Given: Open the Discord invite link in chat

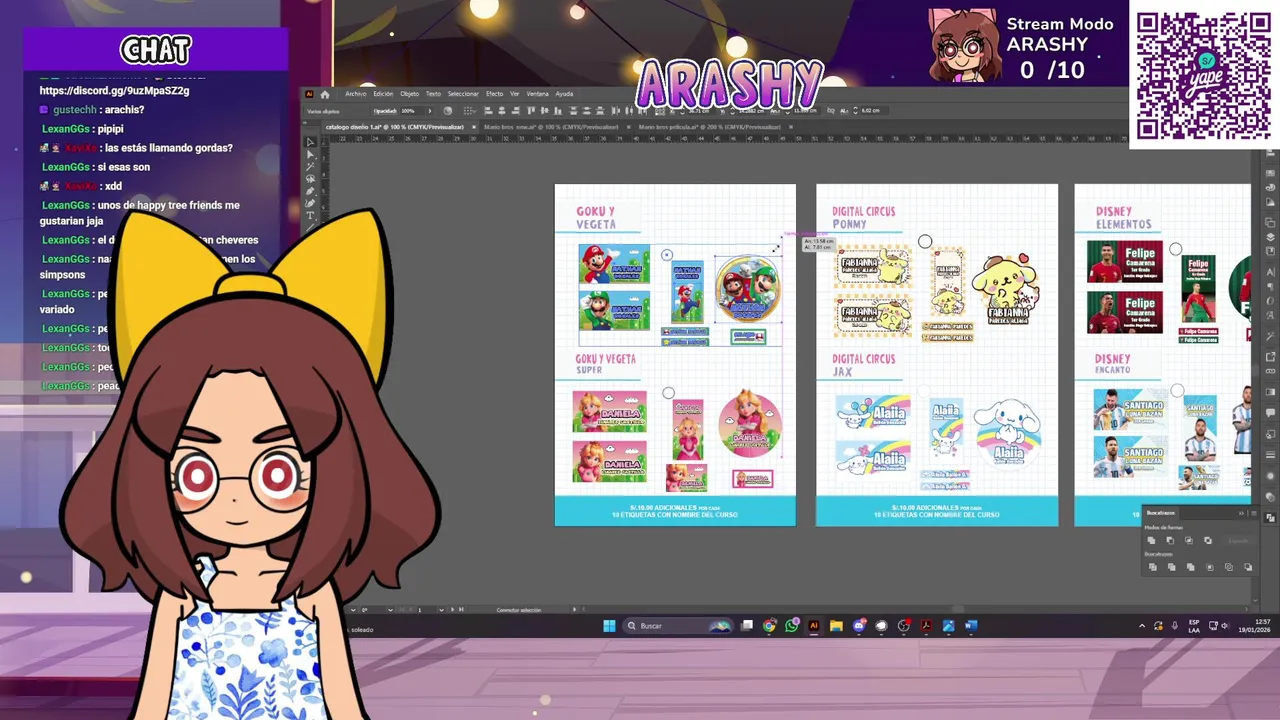Looking at the screenshot, I should pos(114,90).
